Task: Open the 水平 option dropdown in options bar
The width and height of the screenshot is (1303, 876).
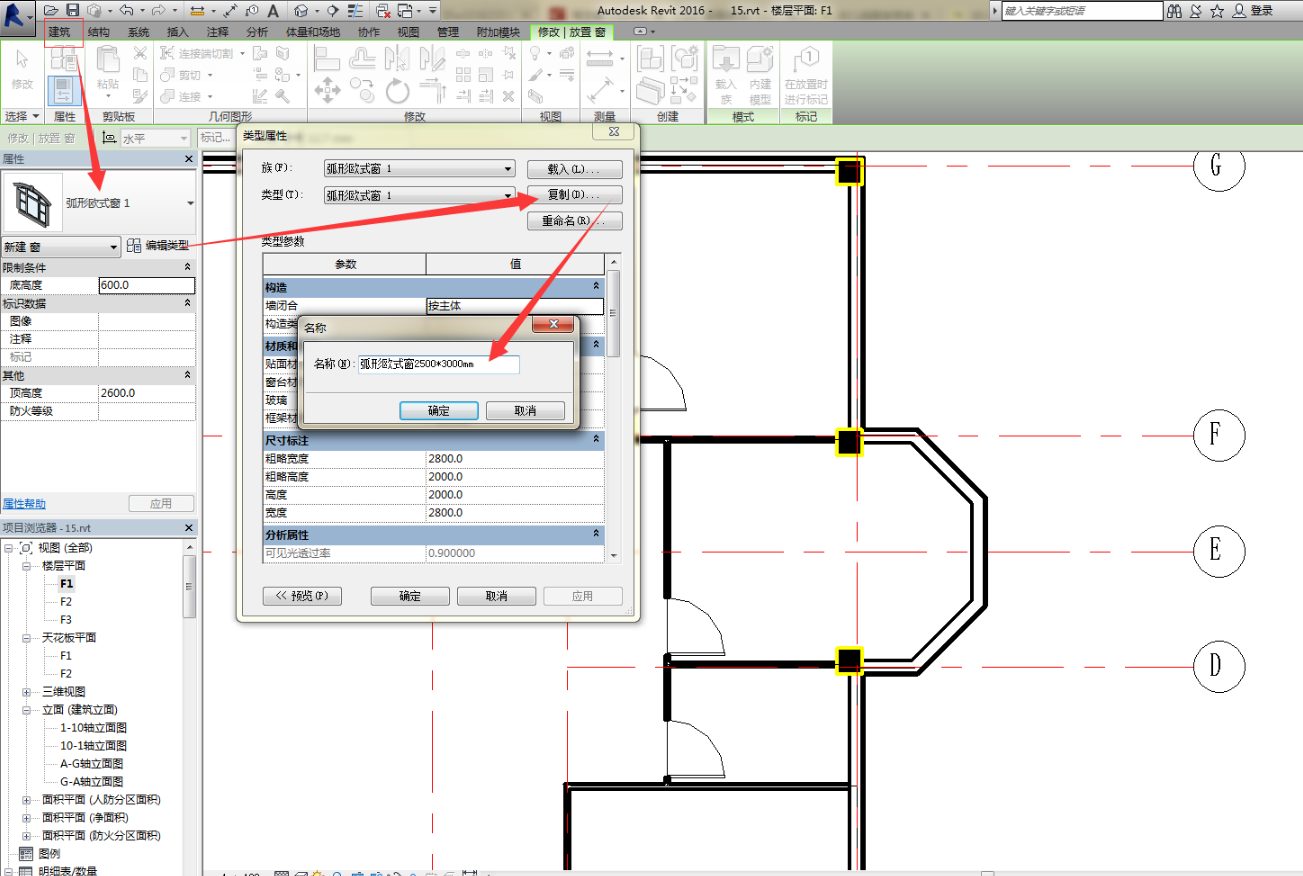Action: click(155, 138)
